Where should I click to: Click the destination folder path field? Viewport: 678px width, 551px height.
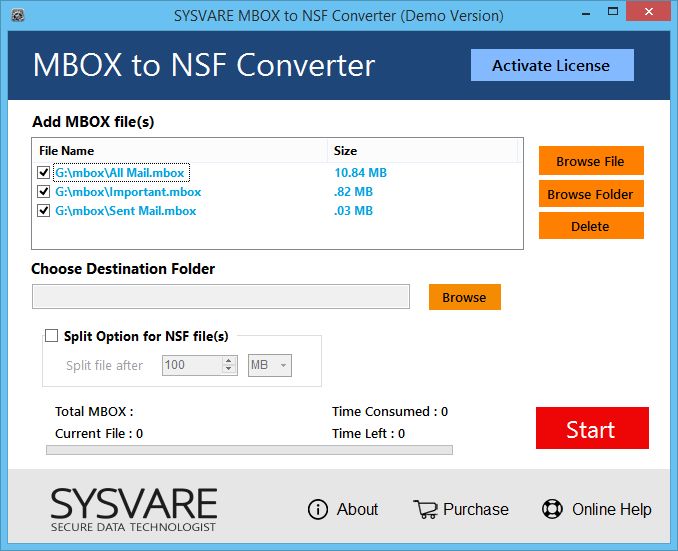click(221, 297)
